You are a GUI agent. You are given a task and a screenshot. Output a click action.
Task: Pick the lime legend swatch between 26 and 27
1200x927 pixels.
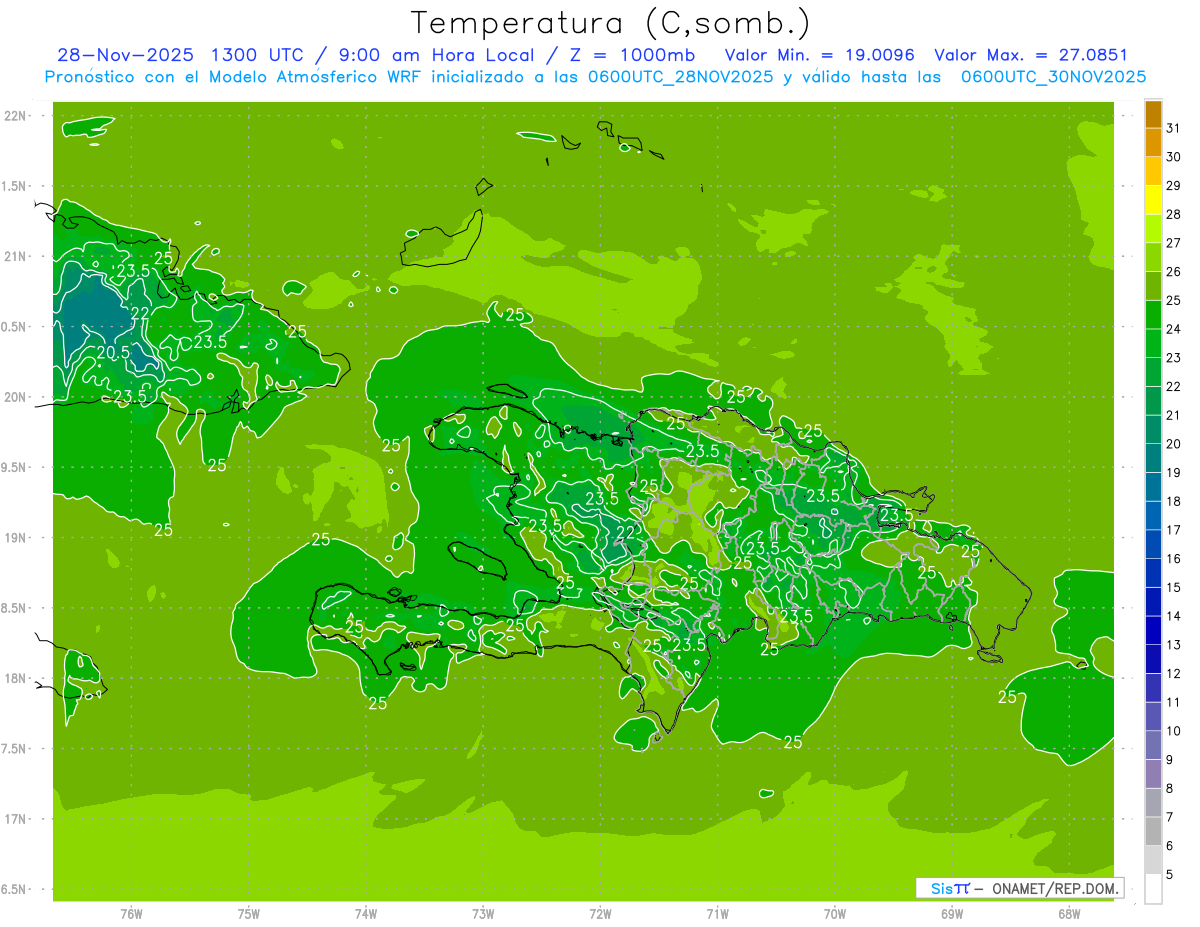point(1153,258)
